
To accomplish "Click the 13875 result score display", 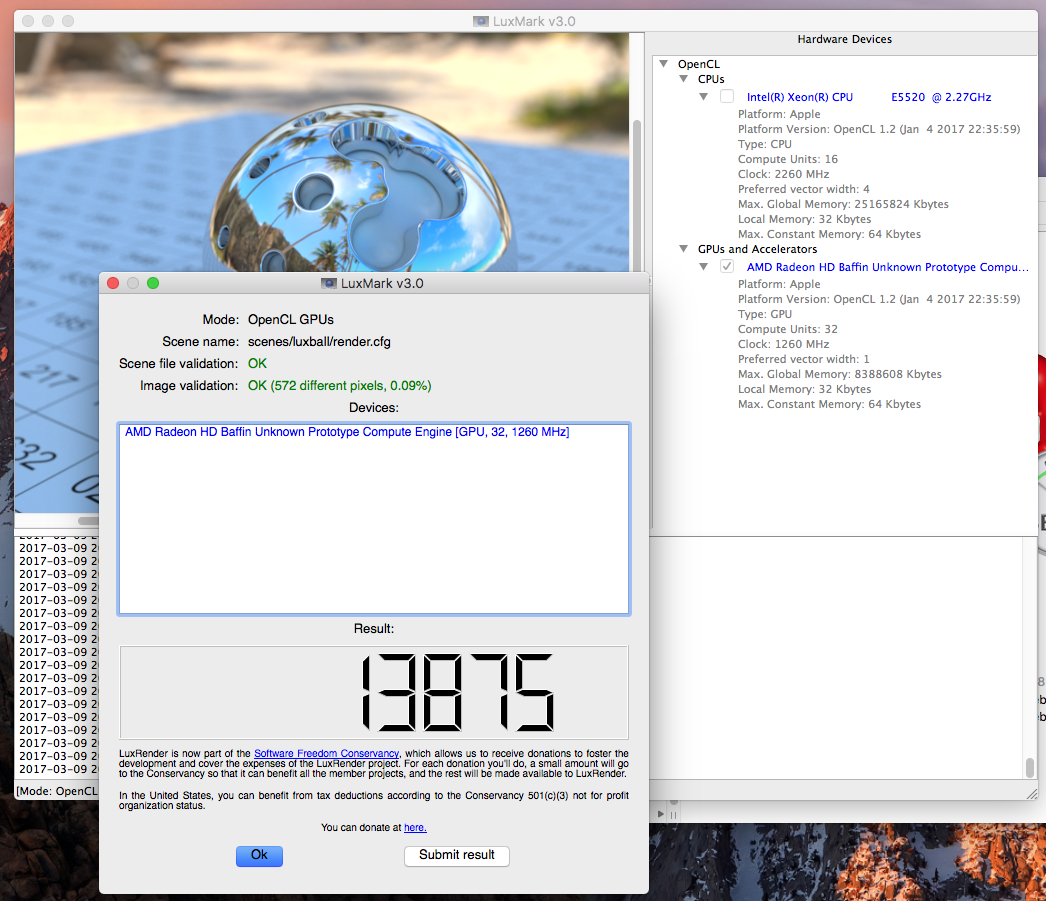I will [x=374, y=692].
